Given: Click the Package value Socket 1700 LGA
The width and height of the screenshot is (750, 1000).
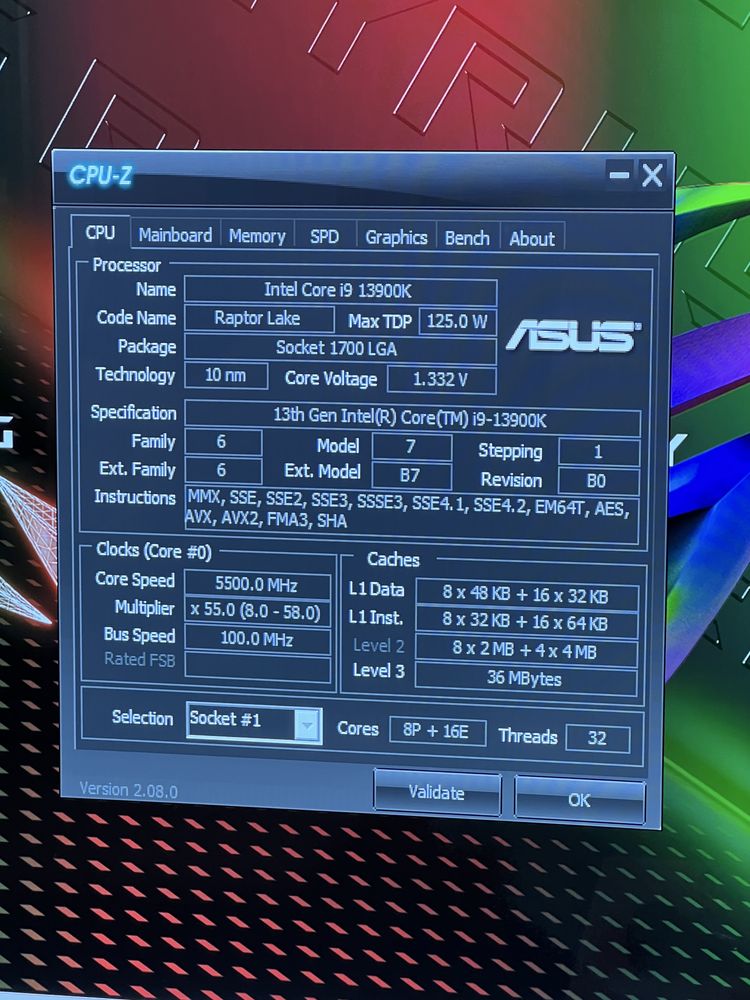Looking at the screenshot, I should point(340,348).
